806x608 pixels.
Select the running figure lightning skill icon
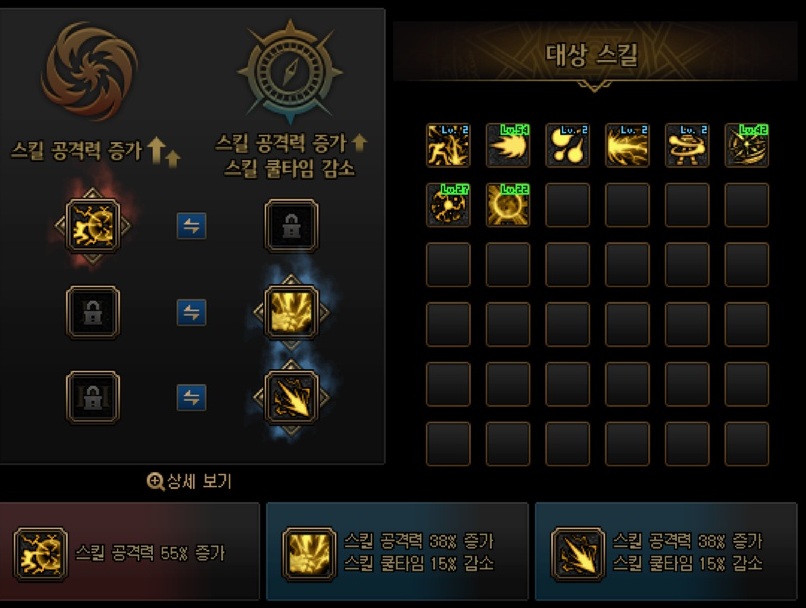(448, 145)
